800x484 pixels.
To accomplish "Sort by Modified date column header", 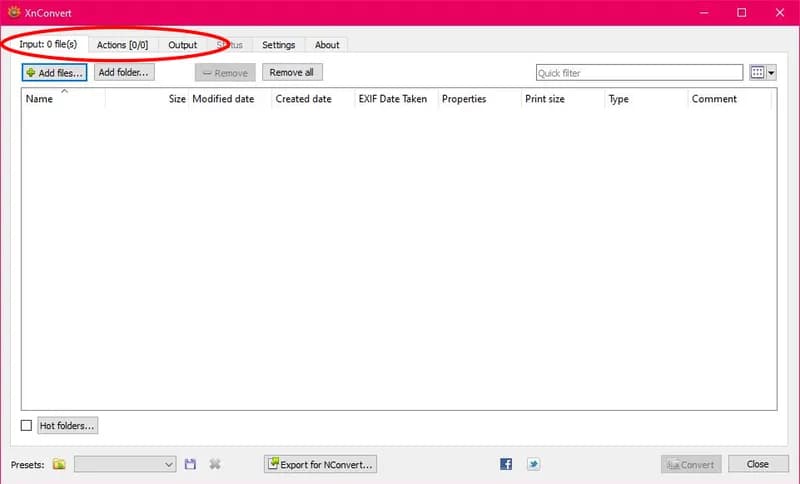I will 230,99.
